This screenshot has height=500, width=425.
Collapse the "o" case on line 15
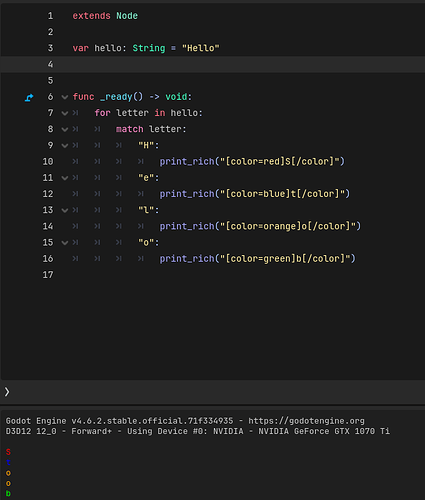pos(65,243)
